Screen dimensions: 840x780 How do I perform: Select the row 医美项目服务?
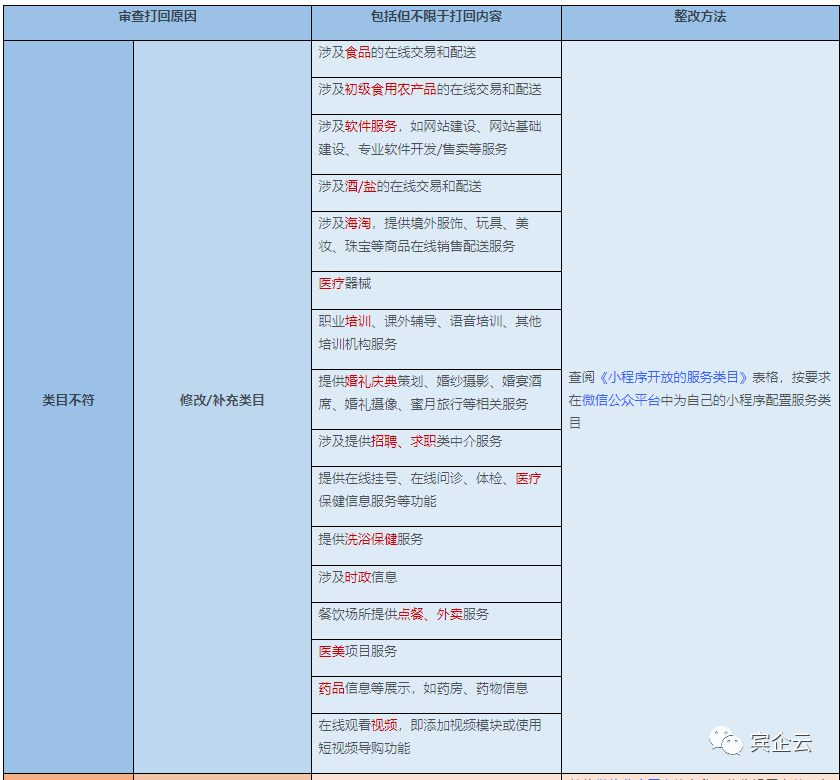(436, 658)
